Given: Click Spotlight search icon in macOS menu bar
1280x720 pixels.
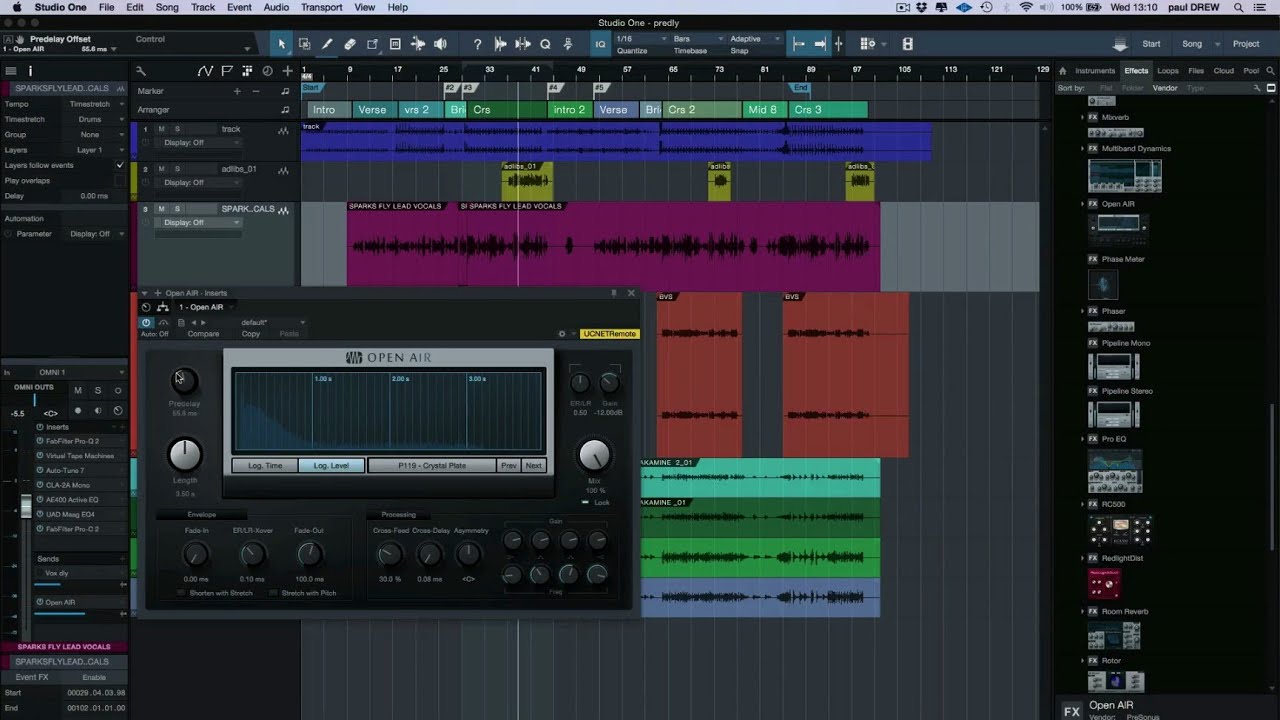Looking at the screenshot, I should pyautogui.click(x=1238, y=7).
